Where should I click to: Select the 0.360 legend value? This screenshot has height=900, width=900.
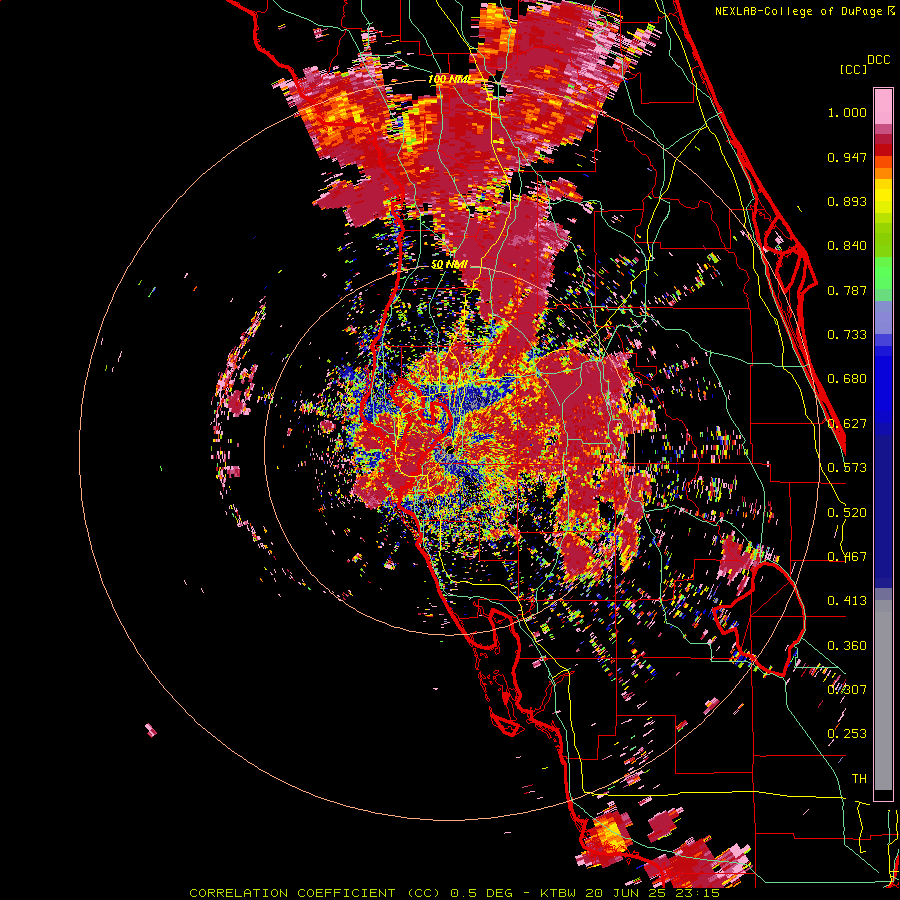point(847,646)
